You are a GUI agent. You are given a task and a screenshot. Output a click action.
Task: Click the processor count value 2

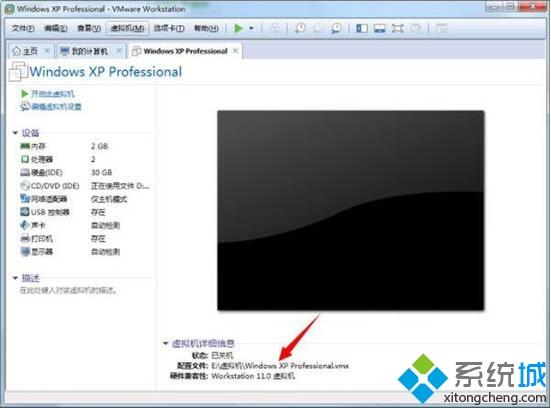tap(93, 159)
